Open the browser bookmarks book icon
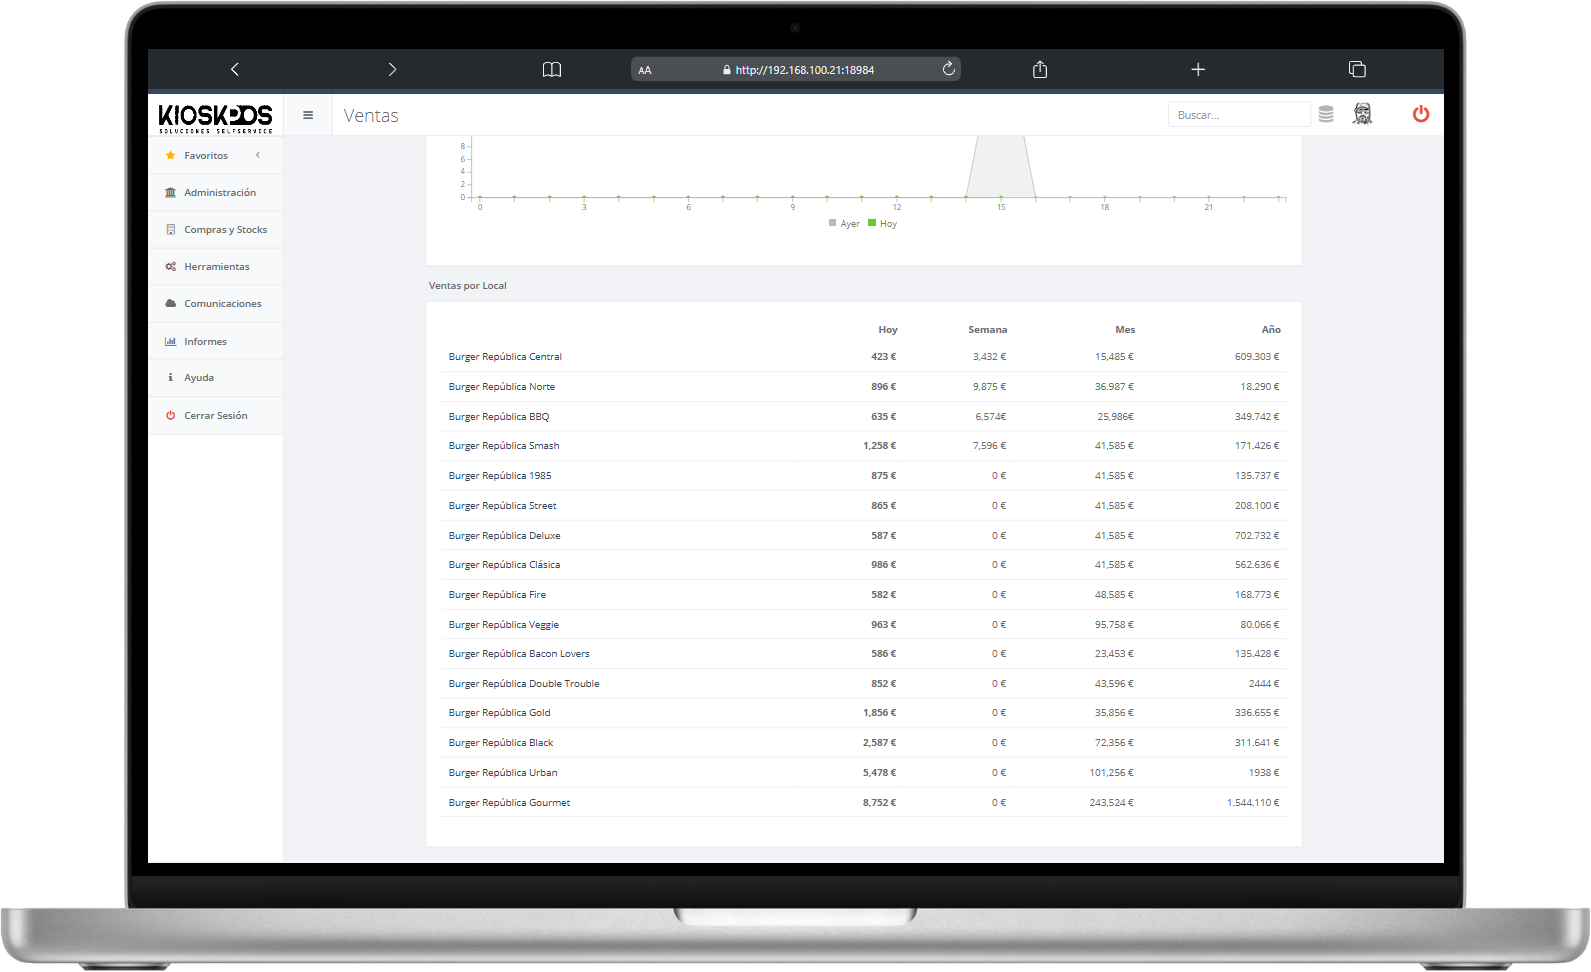 [x=552, y=70]
